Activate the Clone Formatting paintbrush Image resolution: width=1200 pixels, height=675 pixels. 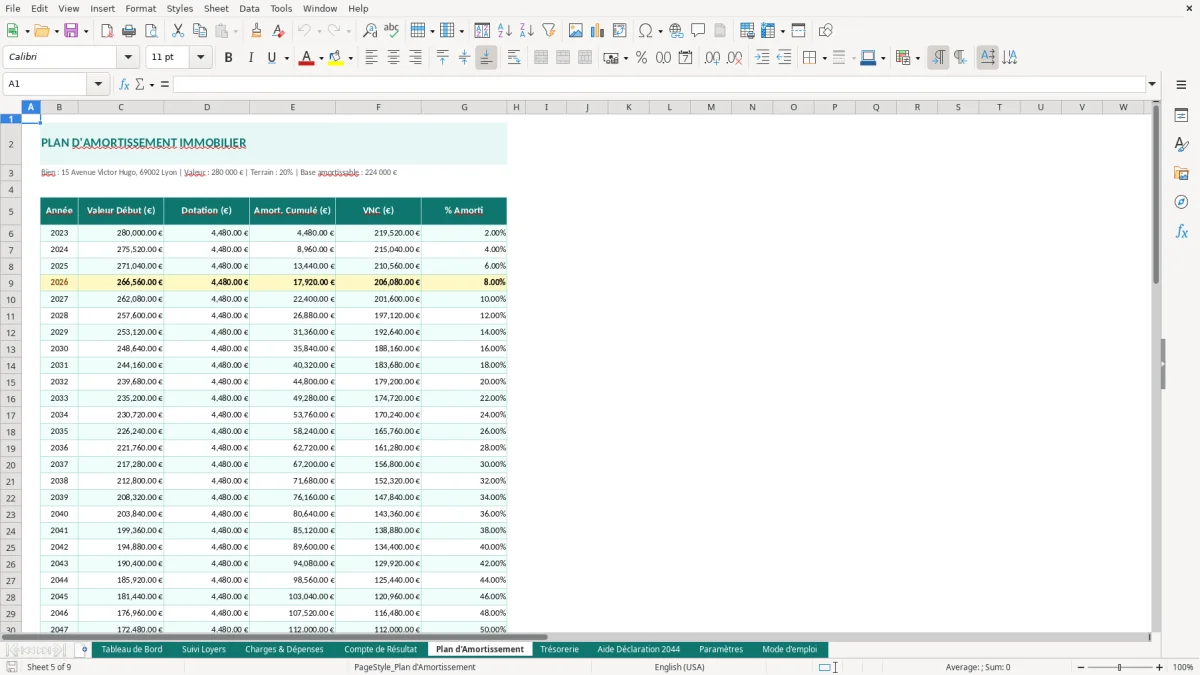pyautogui.click(x=256, y=31)
